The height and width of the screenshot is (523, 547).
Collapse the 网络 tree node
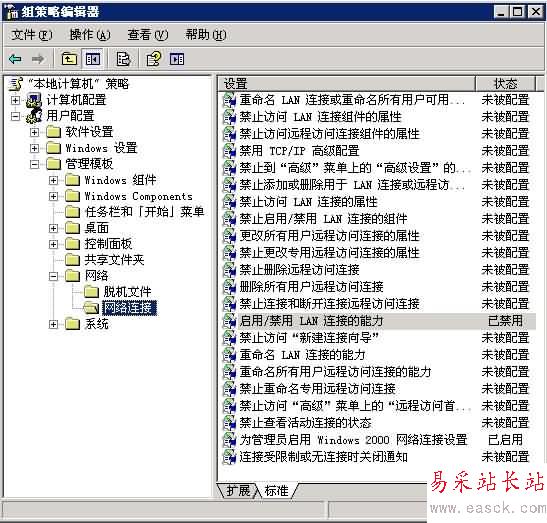[53, 276]
